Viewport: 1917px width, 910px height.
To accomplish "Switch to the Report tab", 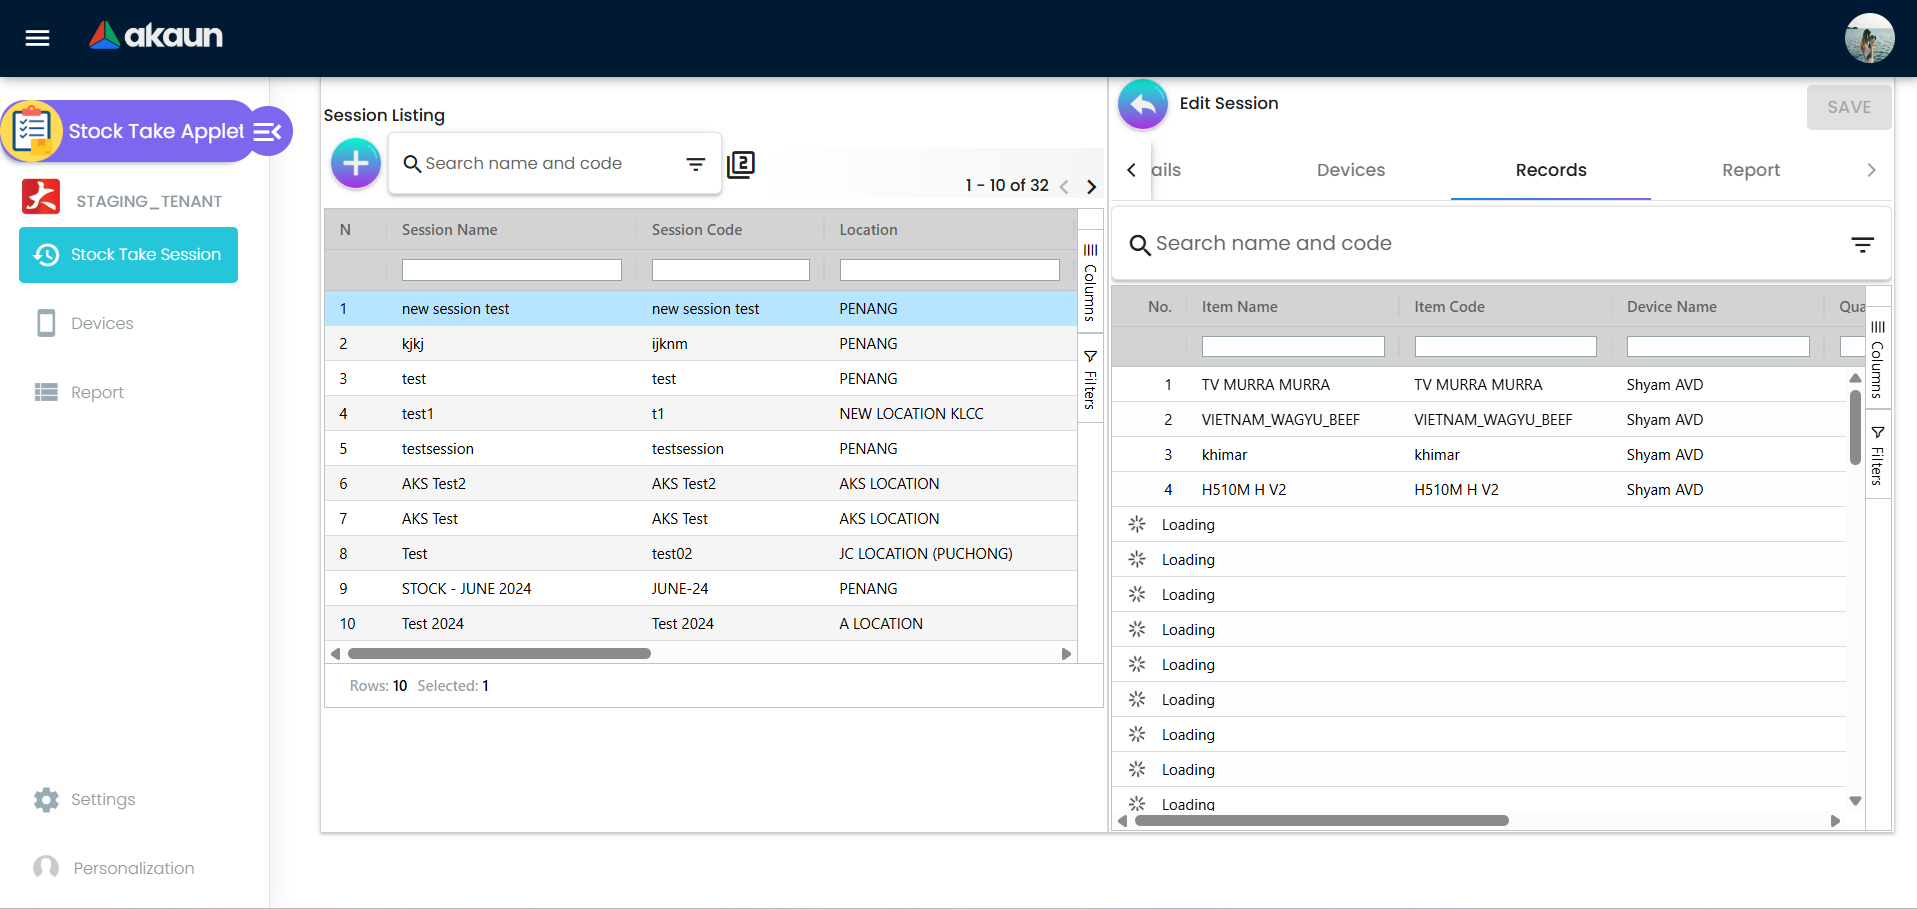I will point(1750,170).
